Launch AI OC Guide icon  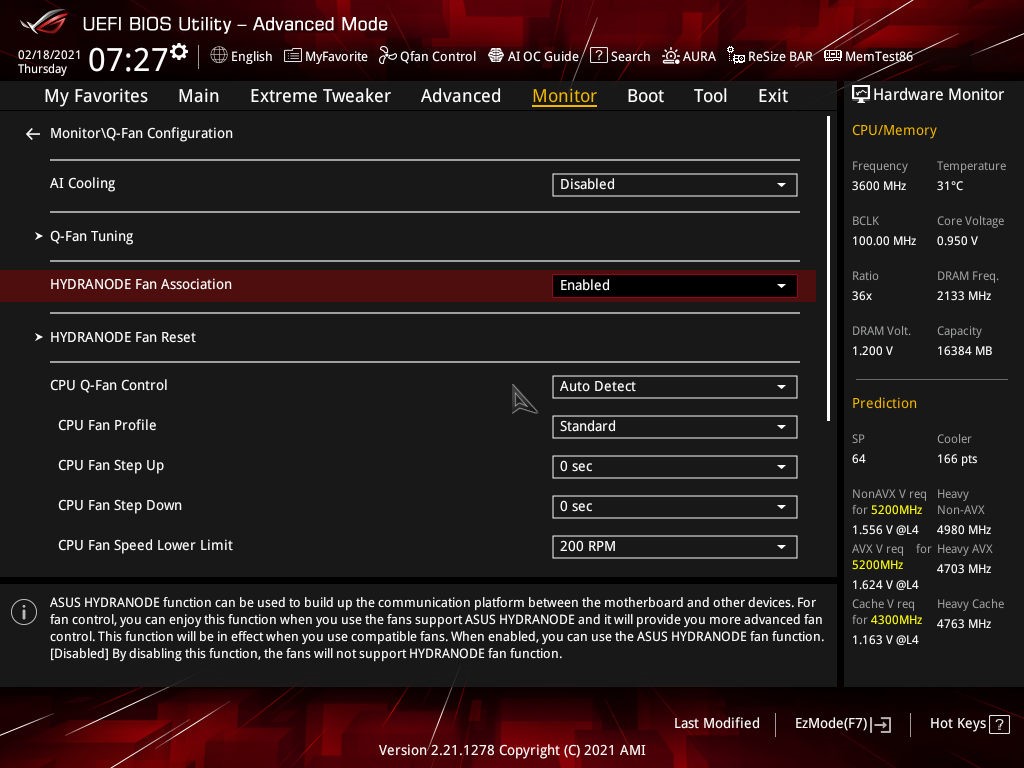point(496,56)
